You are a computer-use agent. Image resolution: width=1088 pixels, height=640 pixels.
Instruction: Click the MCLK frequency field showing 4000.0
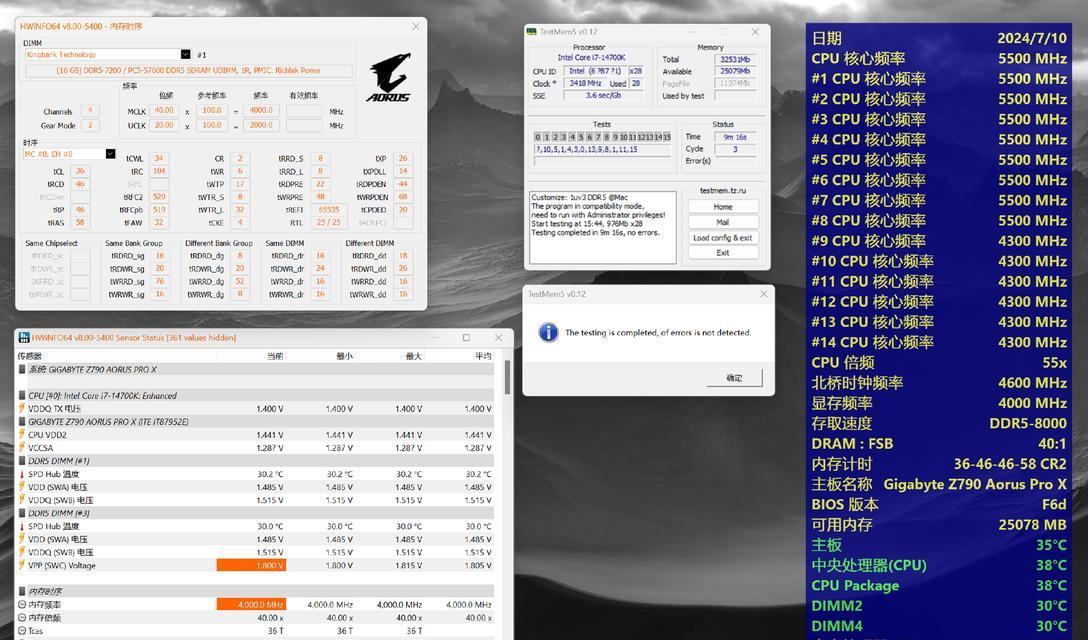(x=261, y=111)
